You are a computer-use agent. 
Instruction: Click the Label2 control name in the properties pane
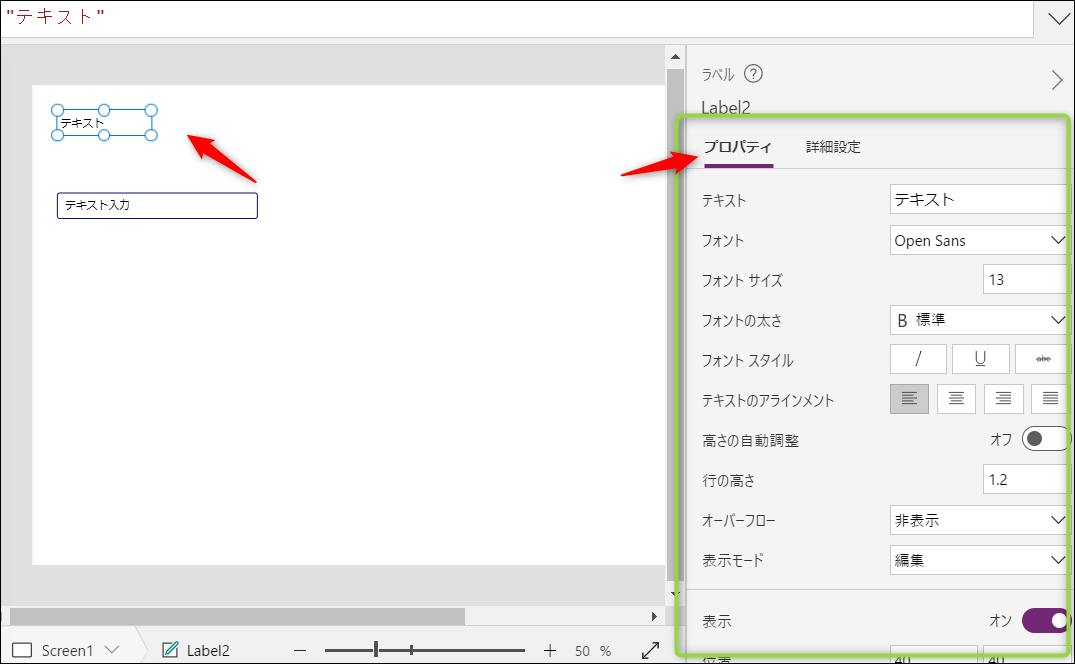point(725,108)
